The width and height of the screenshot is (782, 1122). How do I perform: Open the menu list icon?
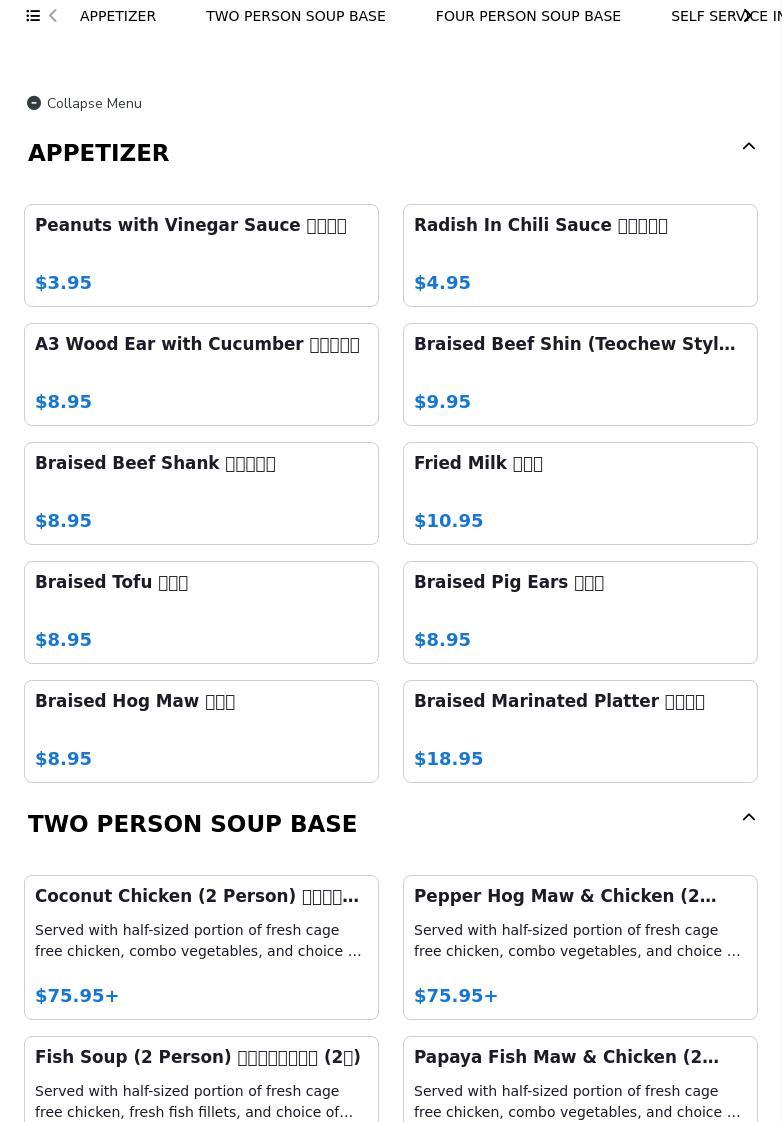pyautogui.click(x=33, y=16)
